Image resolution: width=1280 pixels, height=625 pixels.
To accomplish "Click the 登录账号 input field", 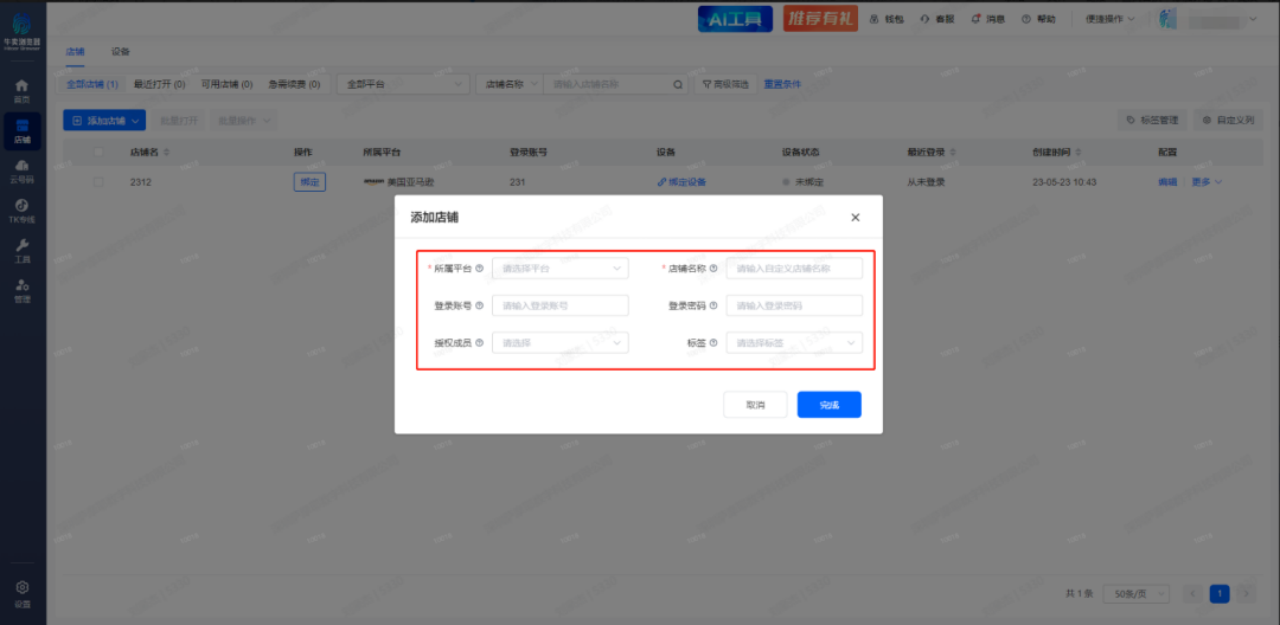I will tap(560, 305).
